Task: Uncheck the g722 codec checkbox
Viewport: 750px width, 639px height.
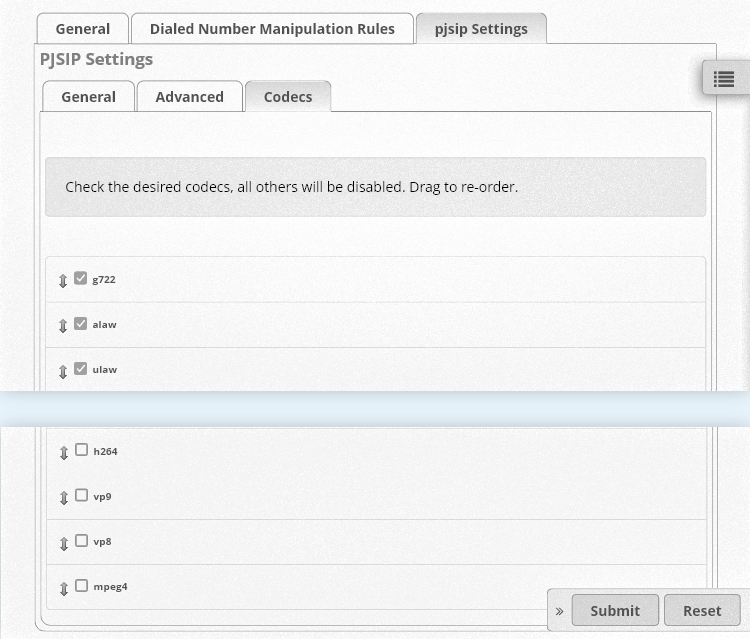Action: (80, 278)
